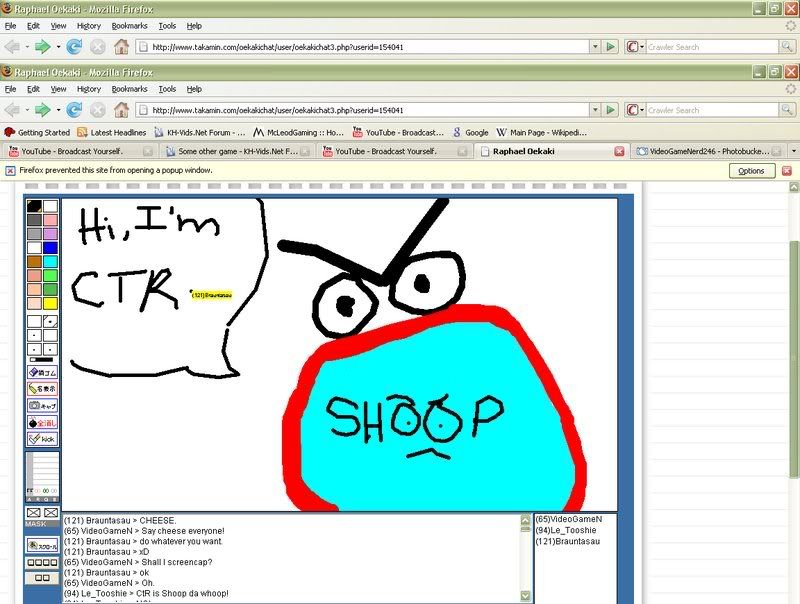Image resolution: width=800 pixels, height=604 pixels.
Task: Select Le_Tooshie in the user list
Action: (568, 530)
